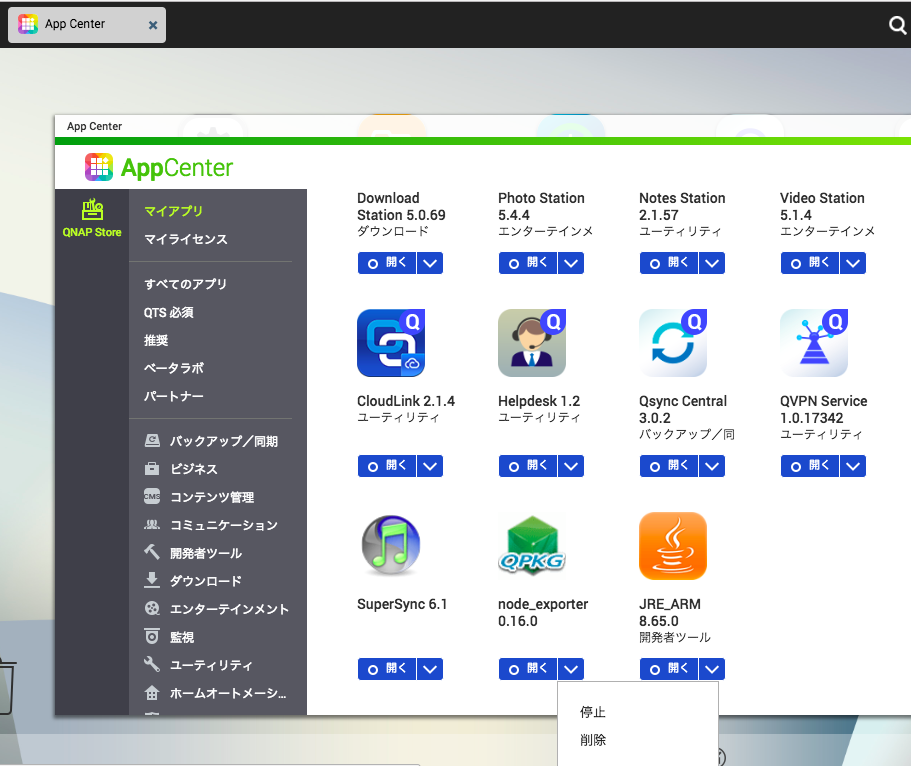Screen dimensions: 911x766
Task: Open Download Station with 開く button
Action: [x=387, y=263]
